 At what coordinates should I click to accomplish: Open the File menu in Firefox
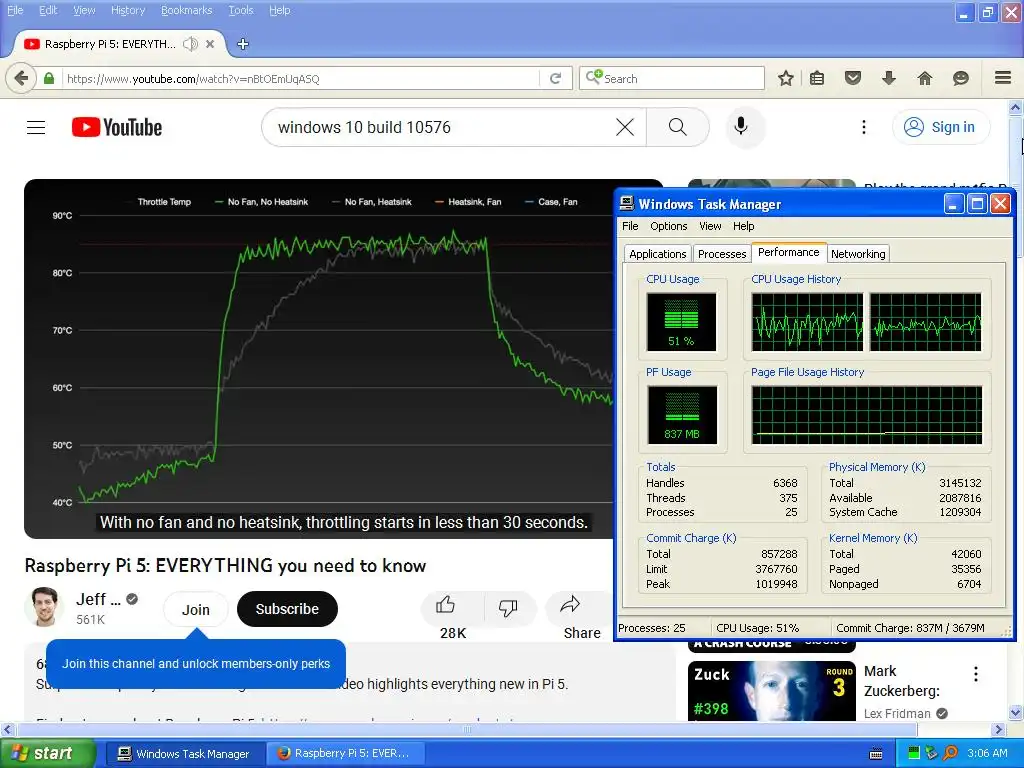pos(15,10)
